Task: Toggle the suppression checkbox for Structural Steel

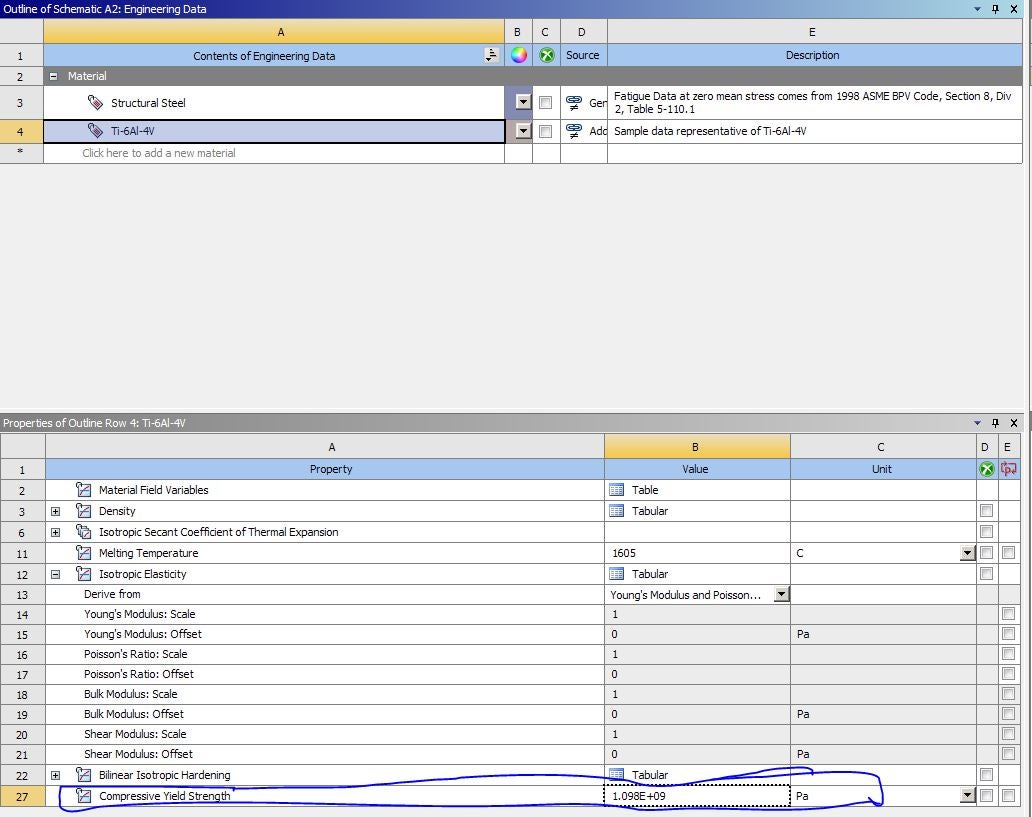Action: tap(545, 103)
